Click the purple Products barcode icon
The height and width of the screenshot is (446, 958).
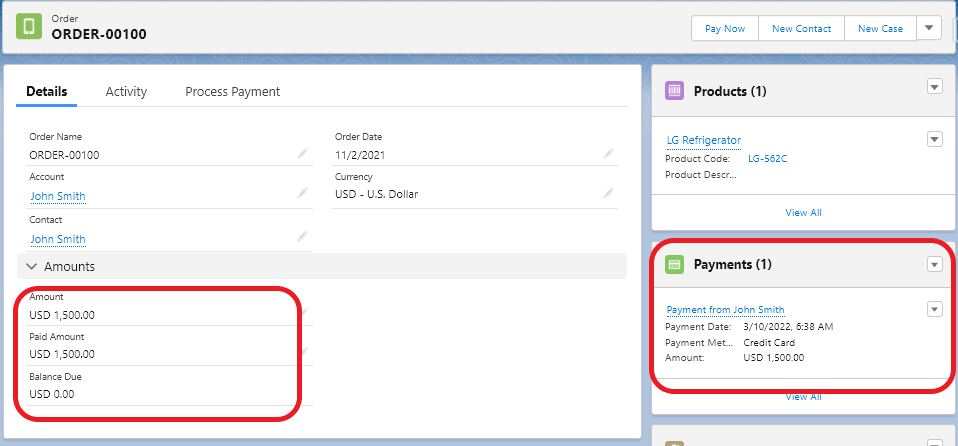point(674,91)
